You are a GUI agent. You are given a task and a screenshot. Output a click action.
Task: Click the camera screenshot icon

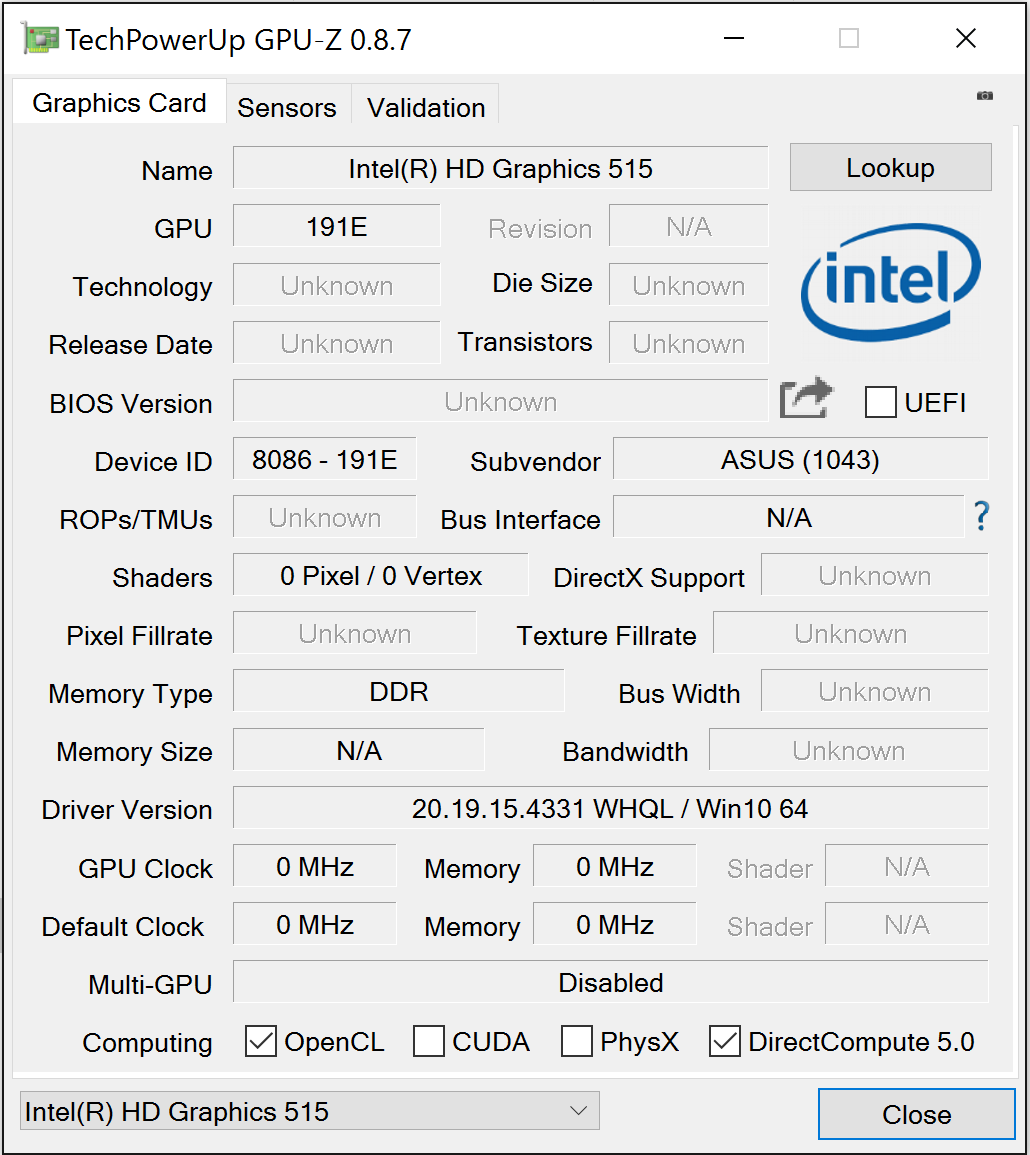point(984,96)
